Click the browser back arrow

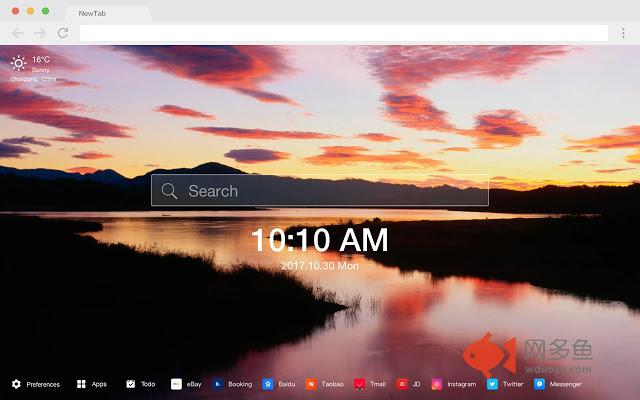pos(18,33)
